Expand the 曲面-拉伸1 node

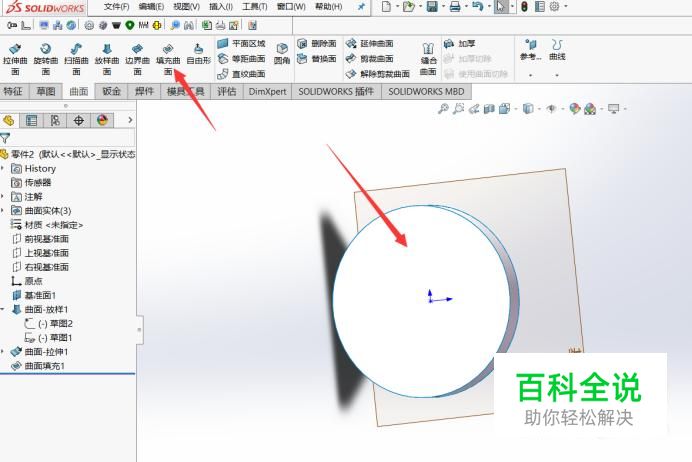(3, 352)
